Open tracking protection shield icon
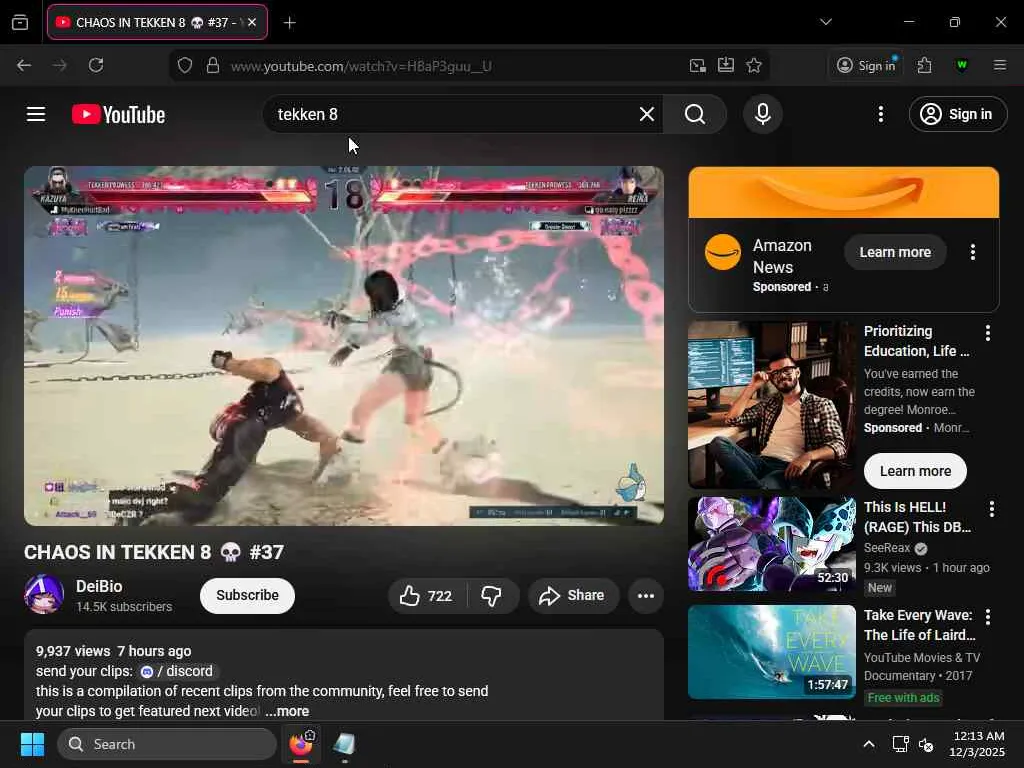The height and width of the screenshot is (768, 1024). (185, 65)
